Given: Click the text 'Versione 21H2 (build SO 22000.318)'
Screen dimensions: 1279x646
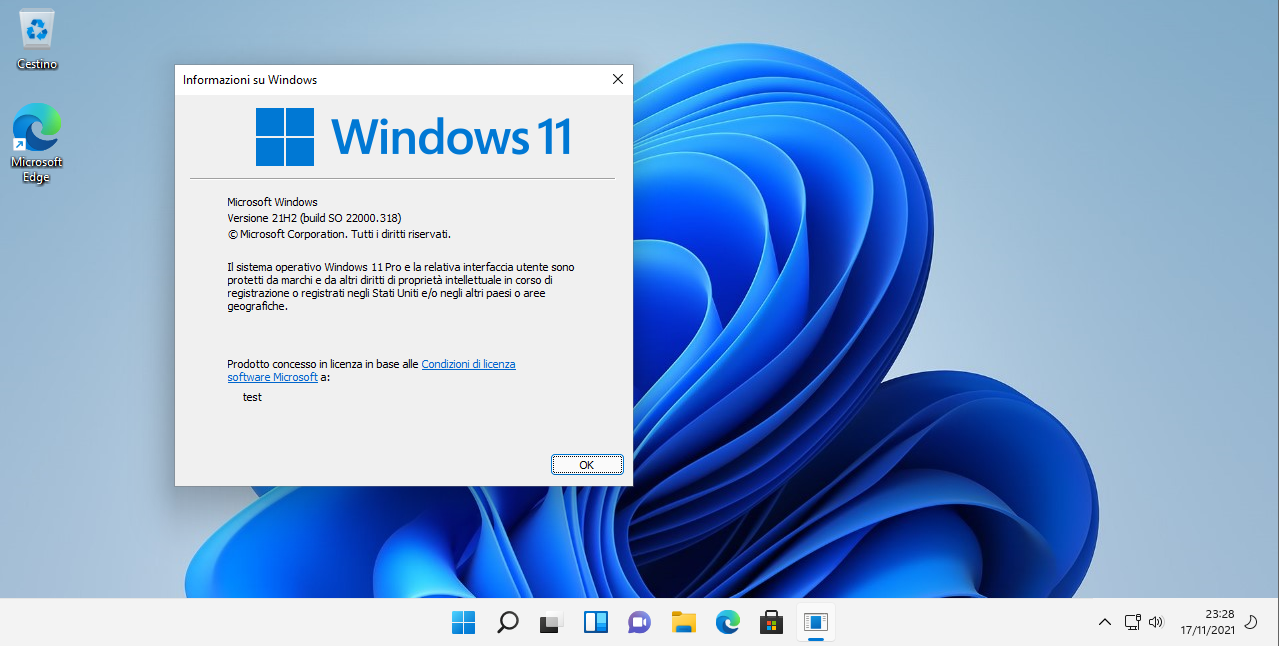Looking at the screenshot, I should tap(314, 218).
